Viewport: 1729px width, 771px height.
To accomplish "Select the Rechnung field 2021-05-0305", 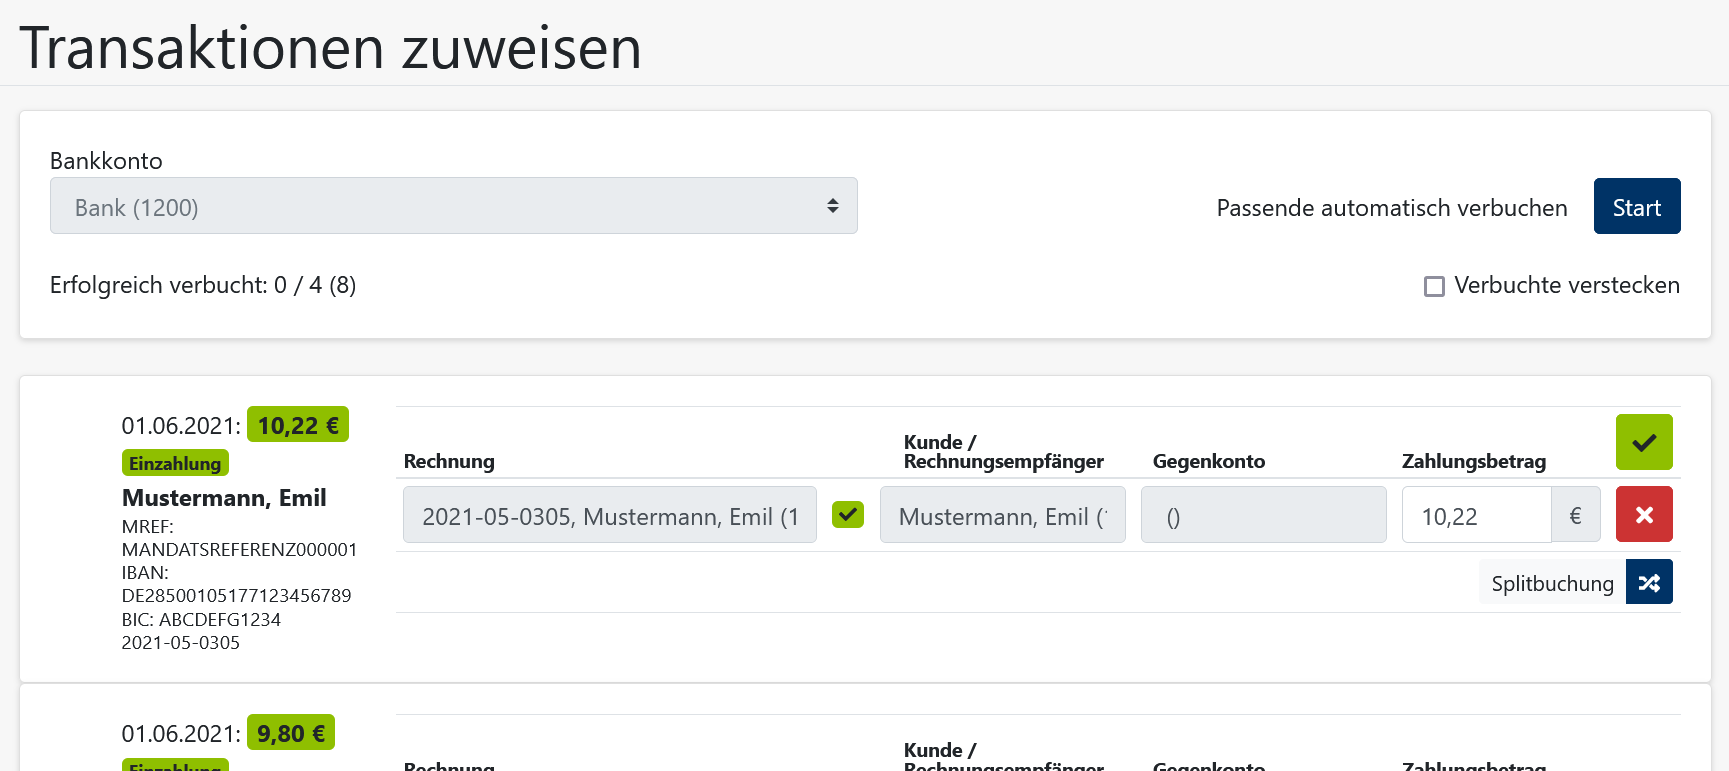I will (610, 515).
